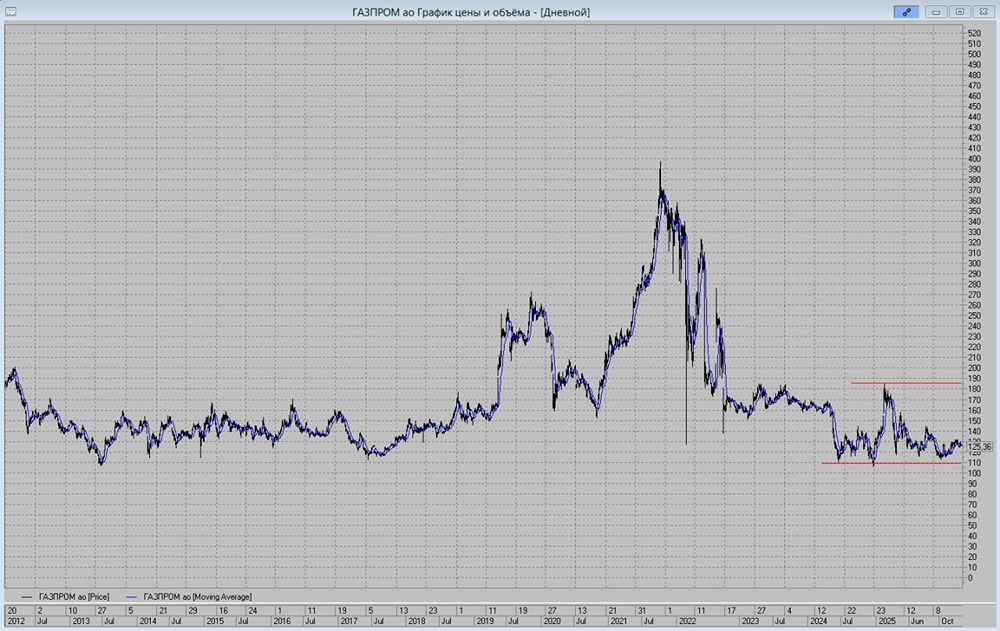Minimize the ГАЗПРОМ chart window

[937, 11]
